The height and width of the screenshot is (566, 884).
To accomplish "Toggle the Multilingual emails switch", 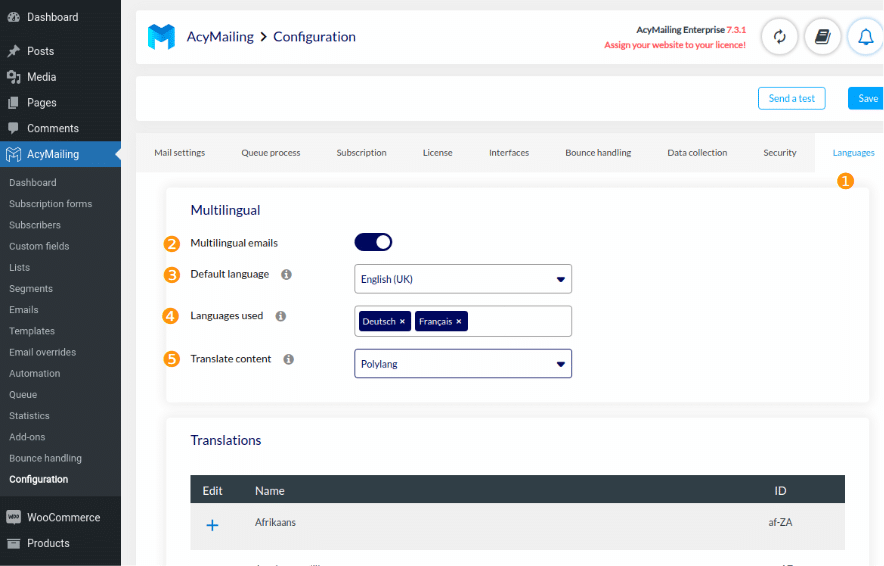I will coord(373,242).
